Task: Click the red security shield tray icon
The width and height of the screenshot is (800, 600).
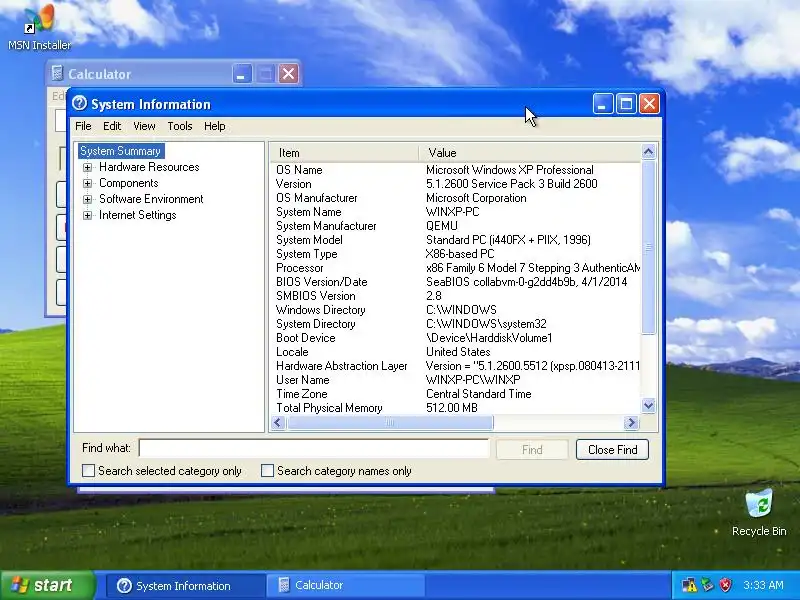Action: coord(726,585)
